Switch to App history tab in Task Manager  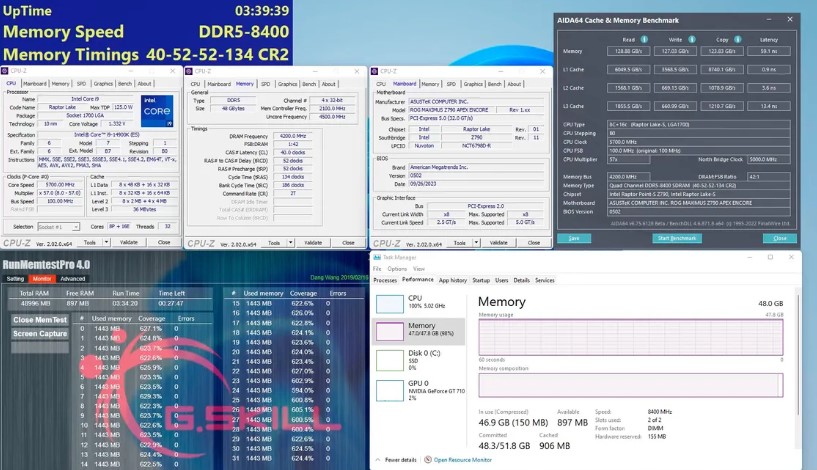pyautogui.click(x=453, y=280)
